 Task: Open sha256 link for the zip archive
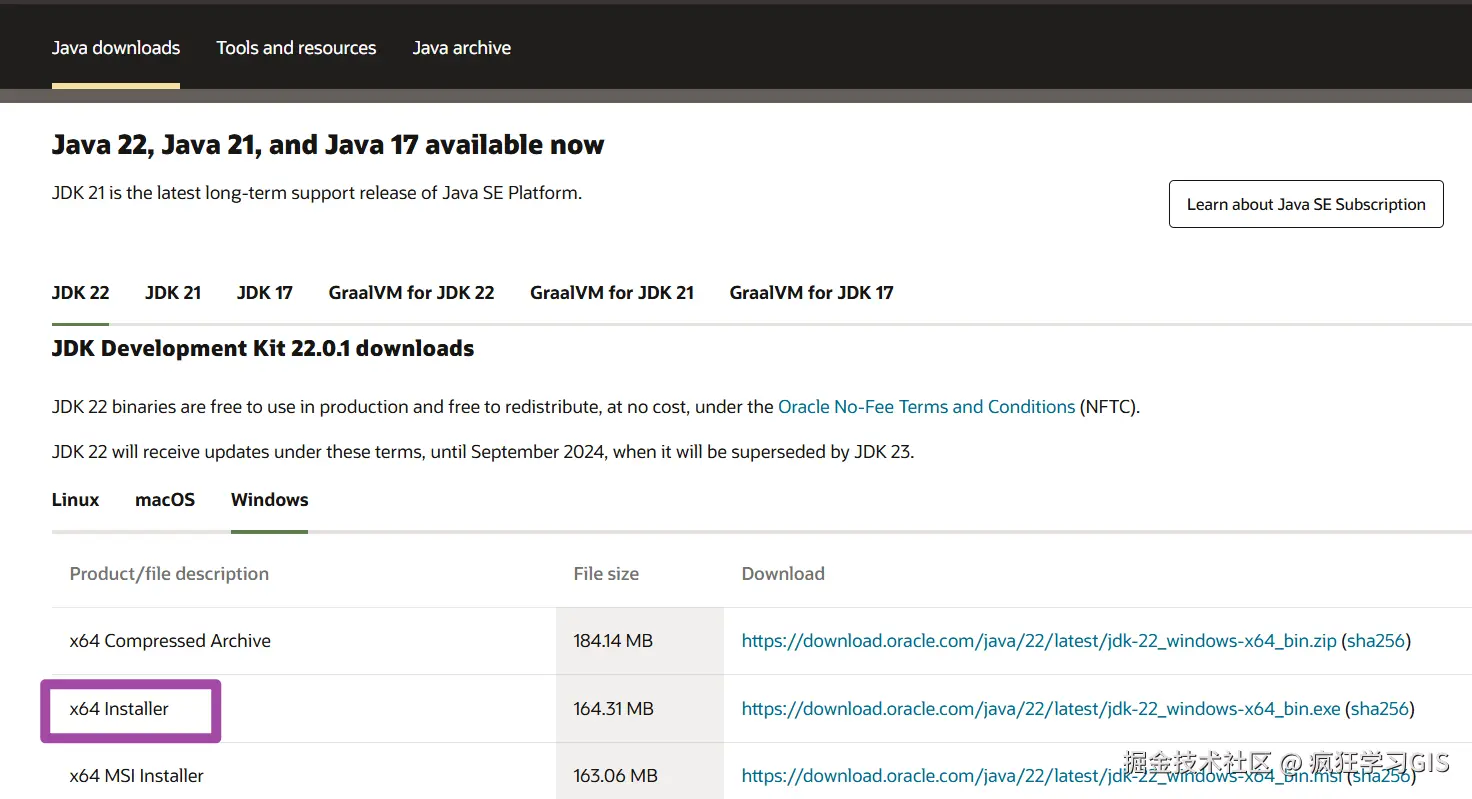click(1376, 641)
